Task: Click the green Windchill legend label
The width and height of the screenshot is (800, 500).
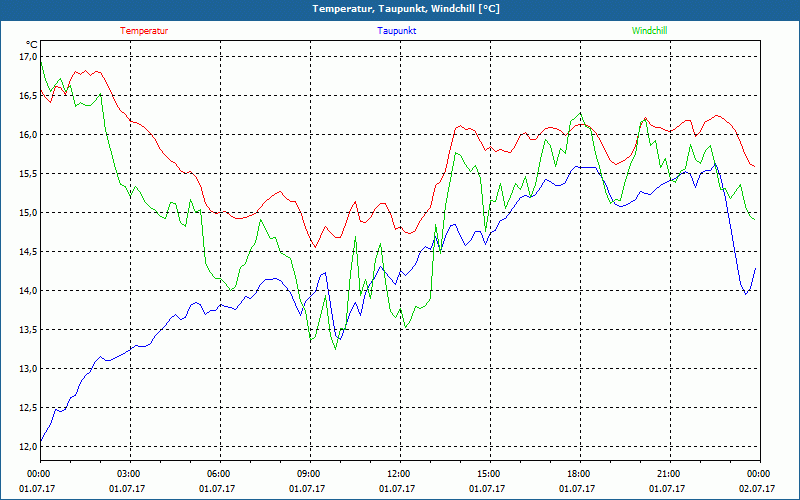Action: 649,31
